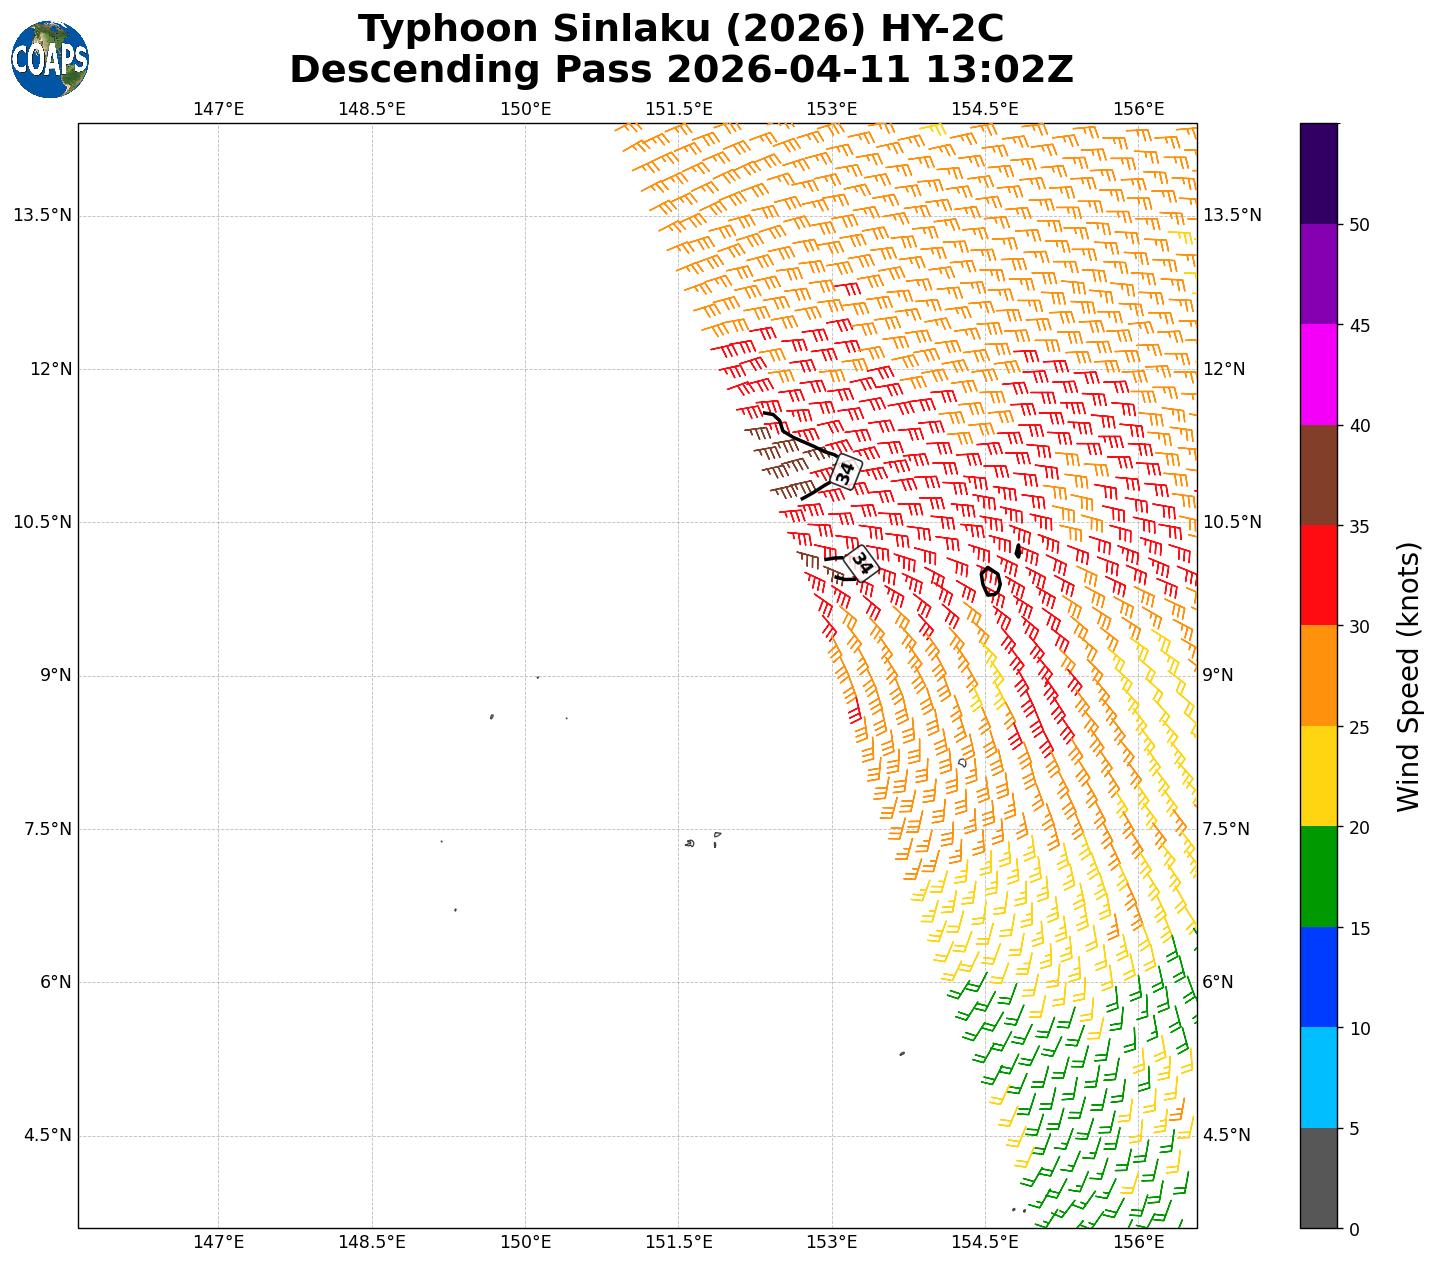1437x1264 pixels.
Task: Click the lower 34-knot contour label
Action: [861, 564]
